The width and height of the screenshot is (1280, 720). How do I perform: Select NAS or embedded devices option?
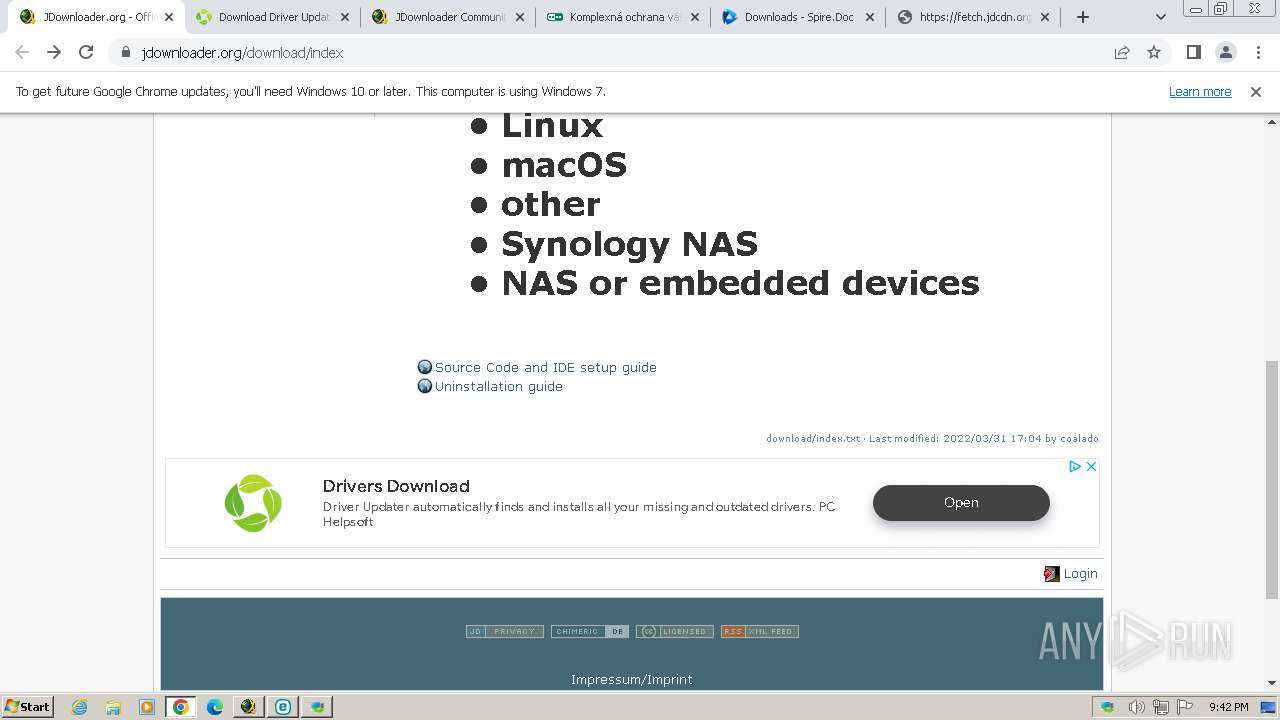(x=740, y=283)
